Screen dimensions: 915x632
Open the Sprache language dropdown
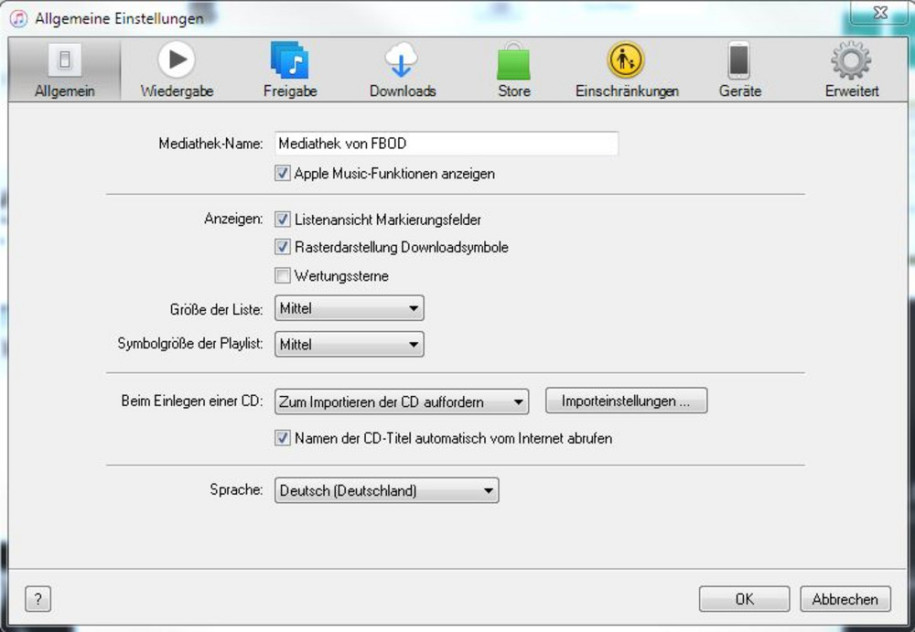click(386, 490)
